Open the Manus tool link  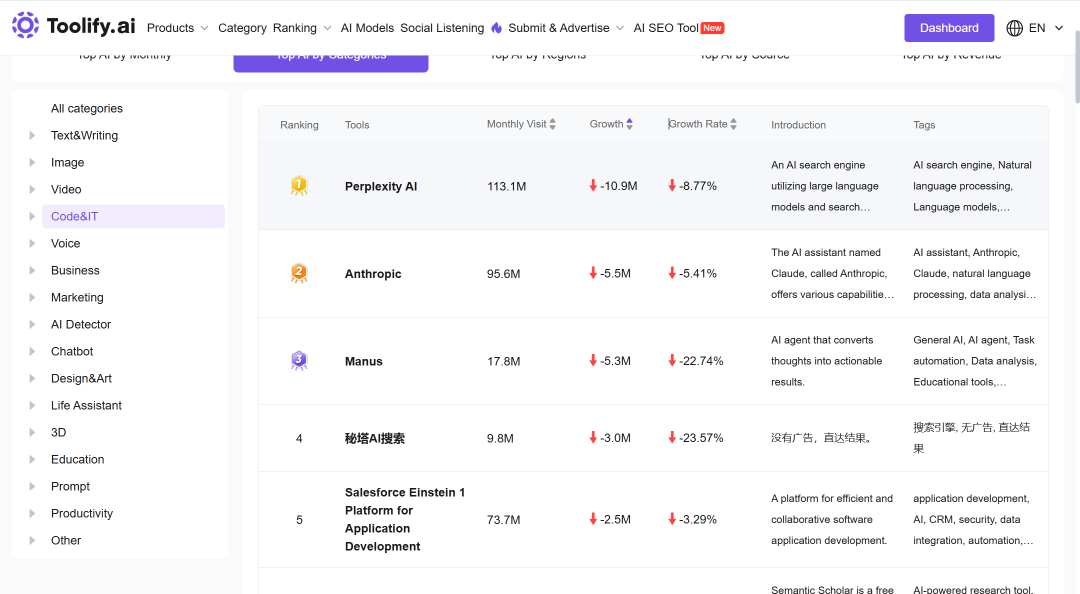pyautogui.click(x=364, y=361)
